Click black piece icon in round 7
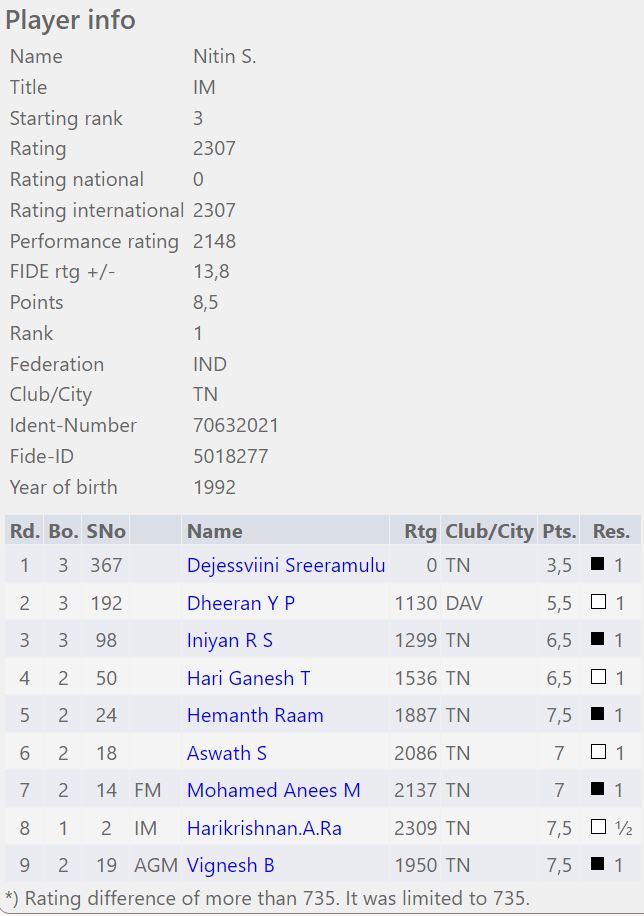The height and width of the screenshot is (916, 644). click(598, 790)
